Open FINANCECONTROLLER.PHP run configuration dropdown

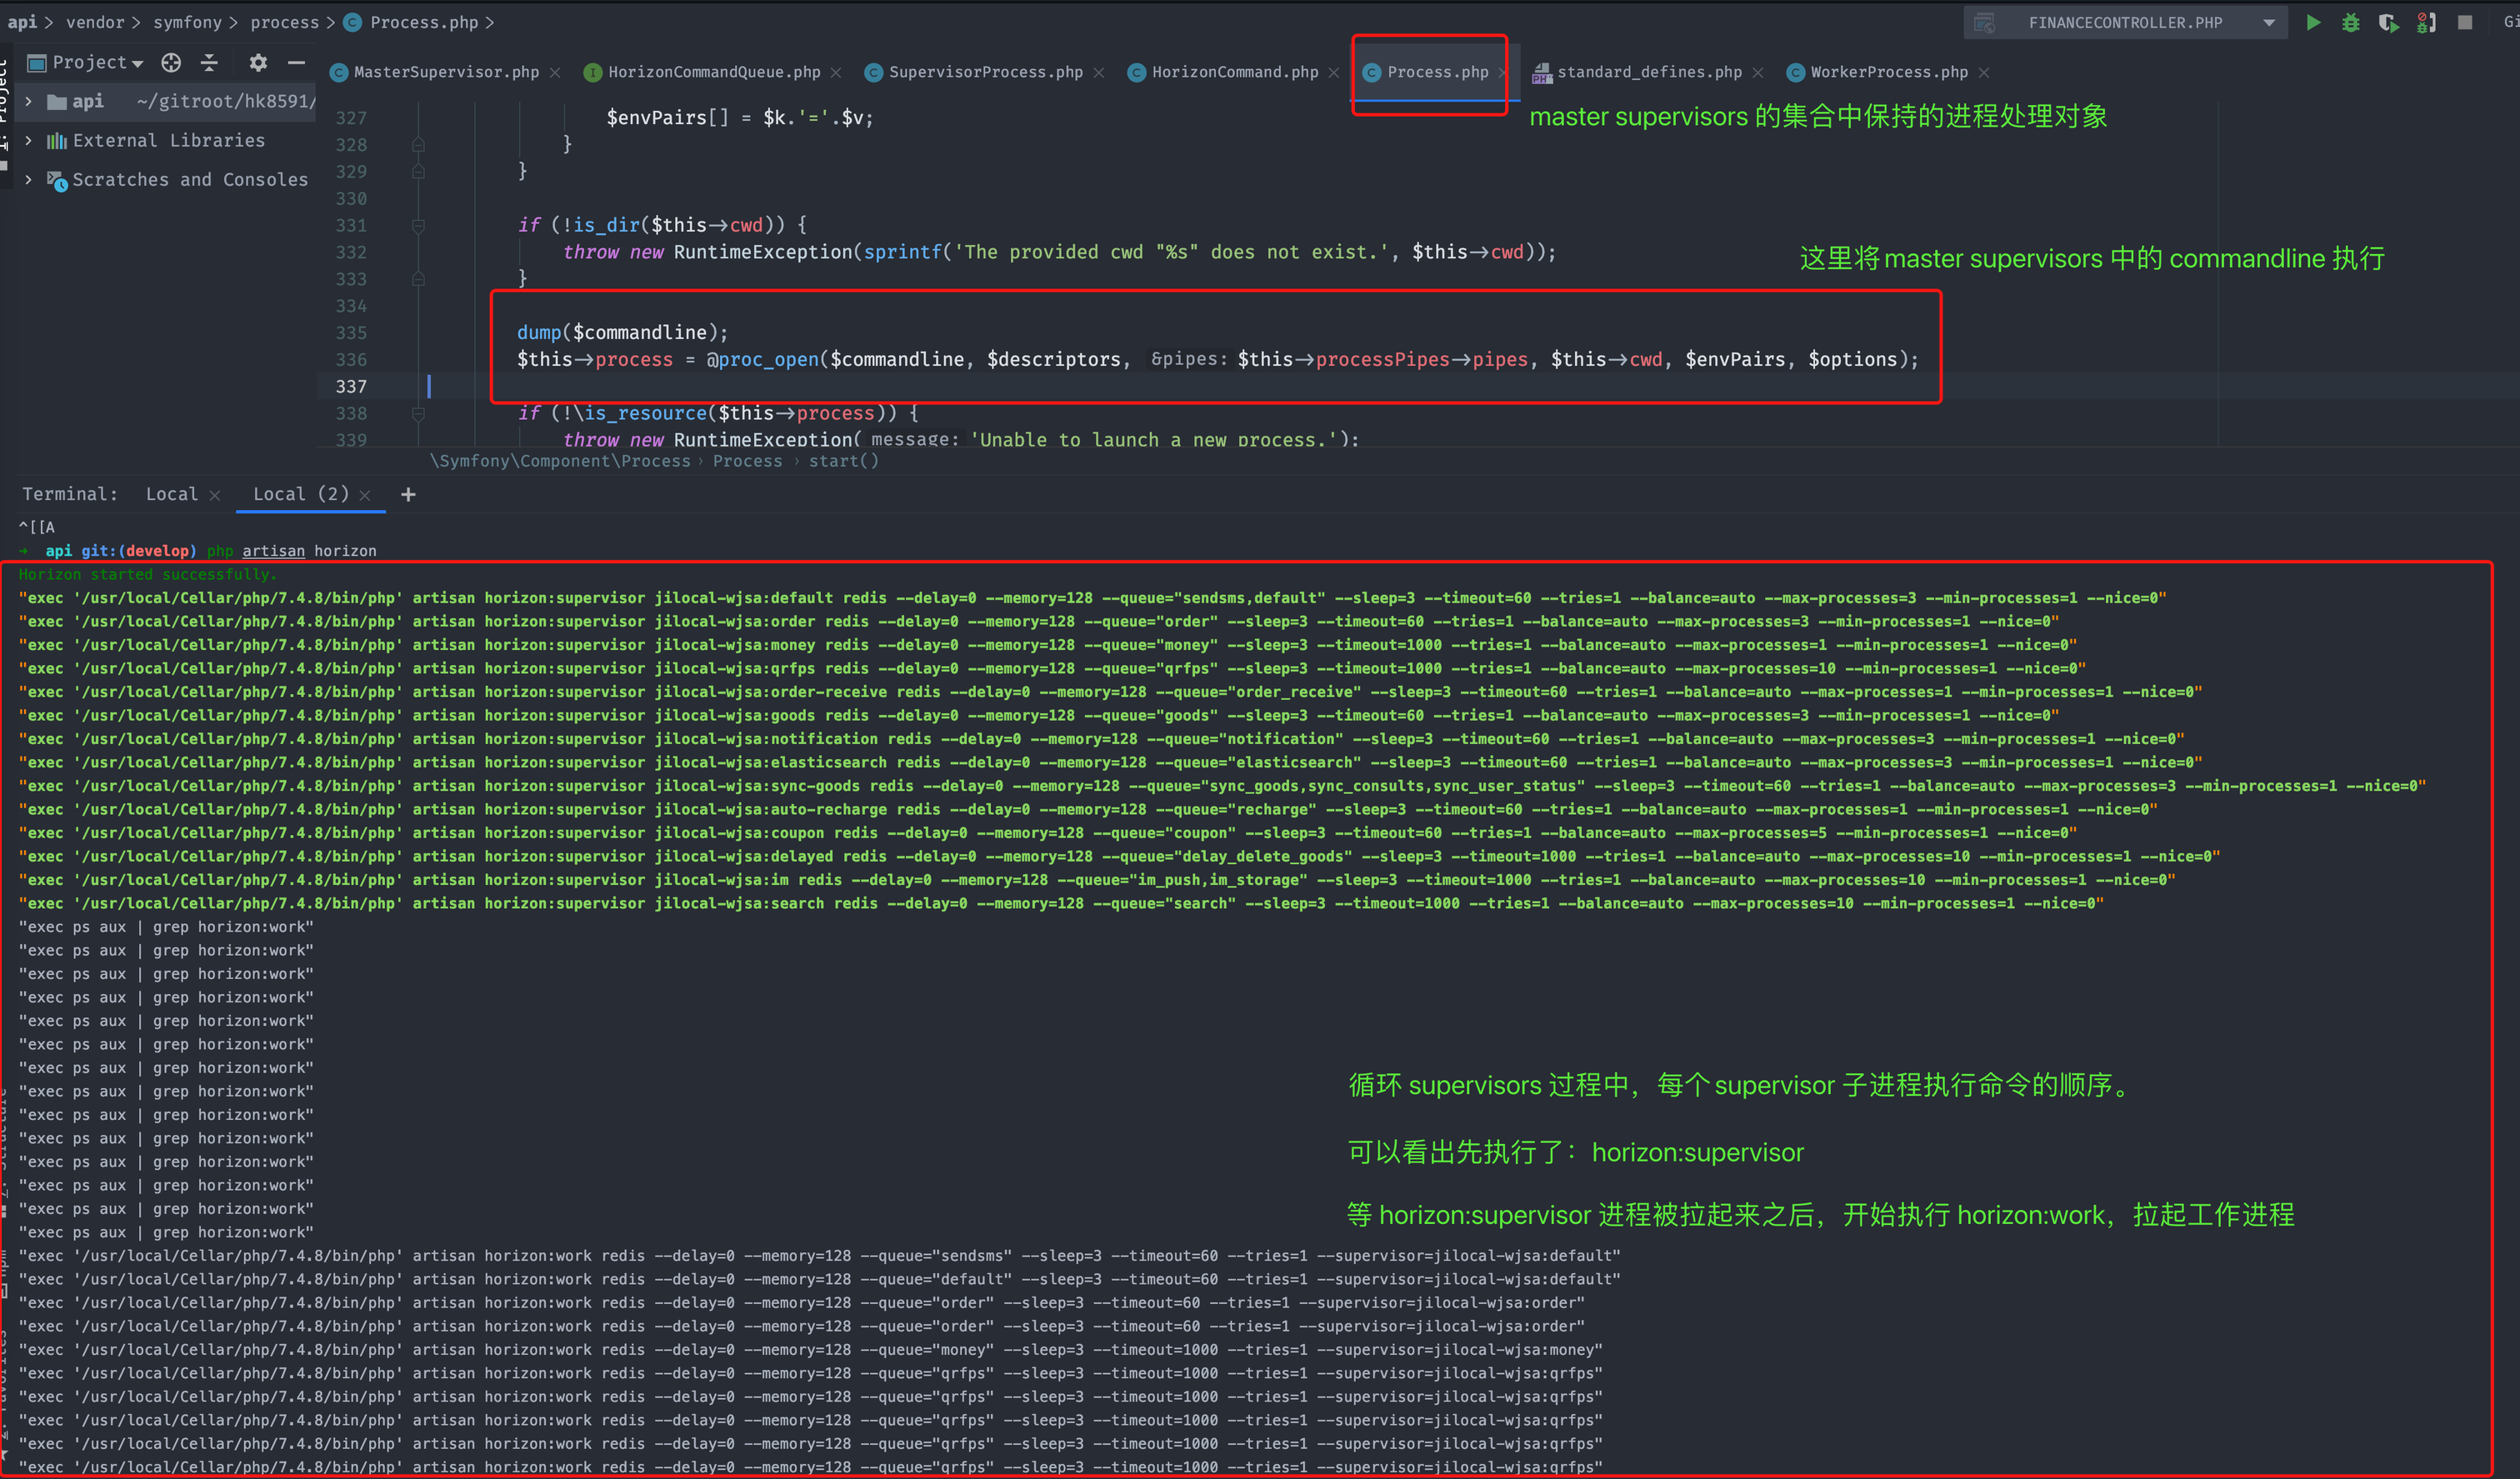[x=2269, y=22]
